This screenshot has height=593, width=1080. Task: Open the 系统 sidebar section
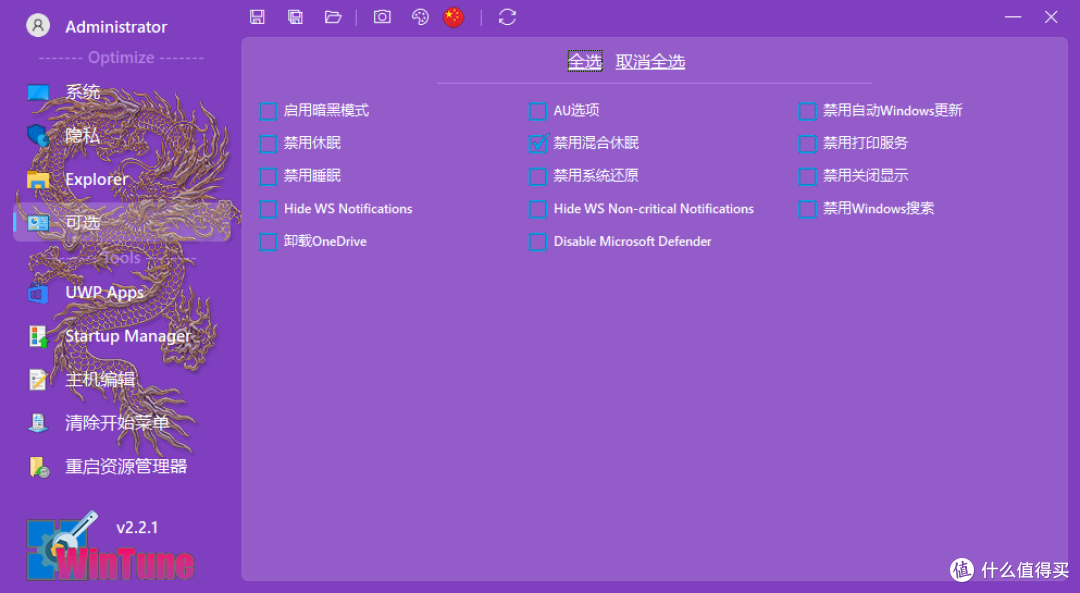[83, 92]
